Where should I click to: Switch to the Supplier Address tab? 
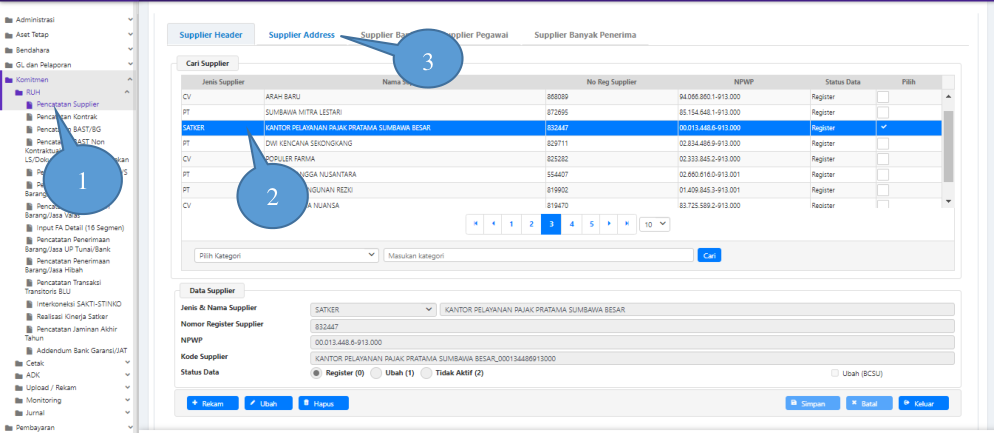pyautogui.click(x=301, y=35)
